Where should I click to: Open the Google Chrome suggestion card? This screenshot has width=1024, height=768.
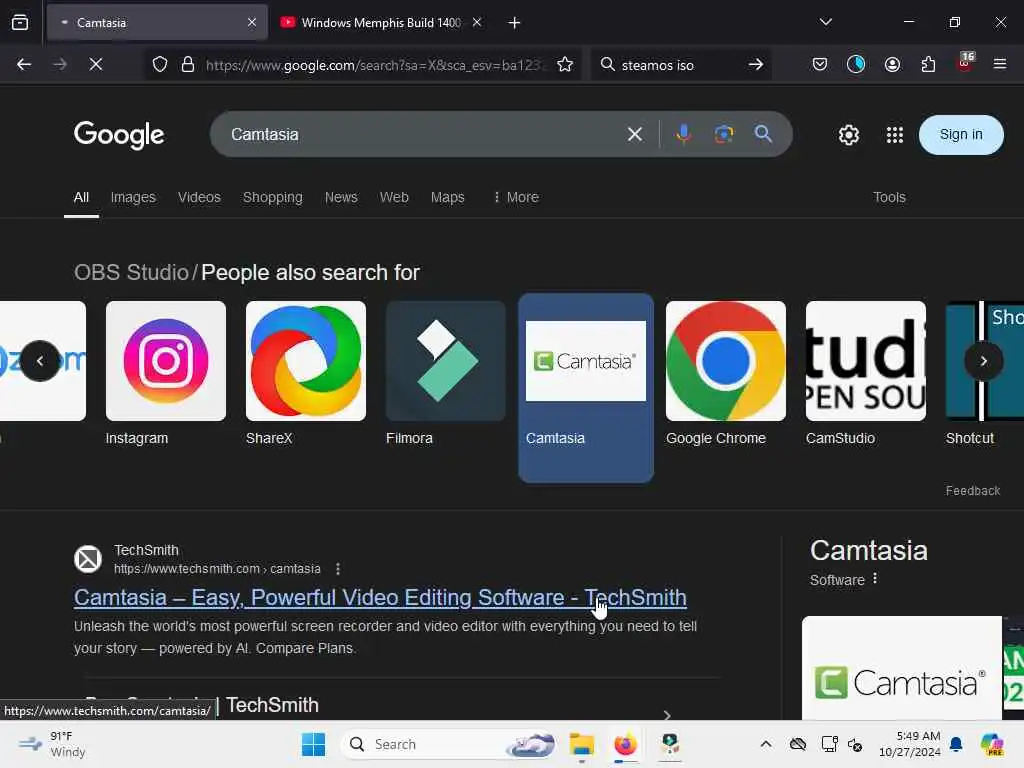[x=726, y=374]
